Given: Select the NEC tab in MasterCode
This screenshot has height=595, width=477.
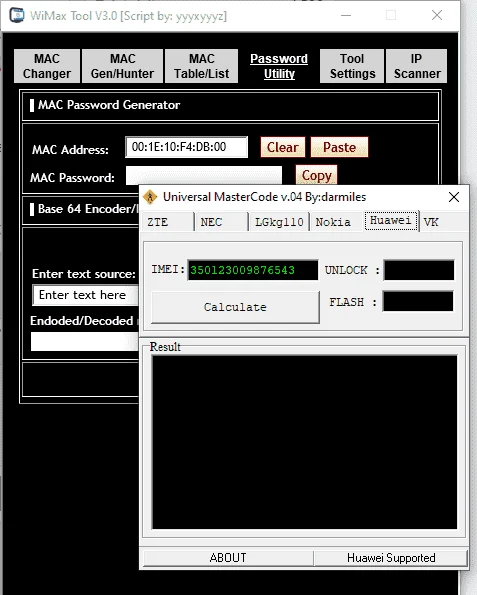Looking at the screenshot, I should [x=221, y=222].
